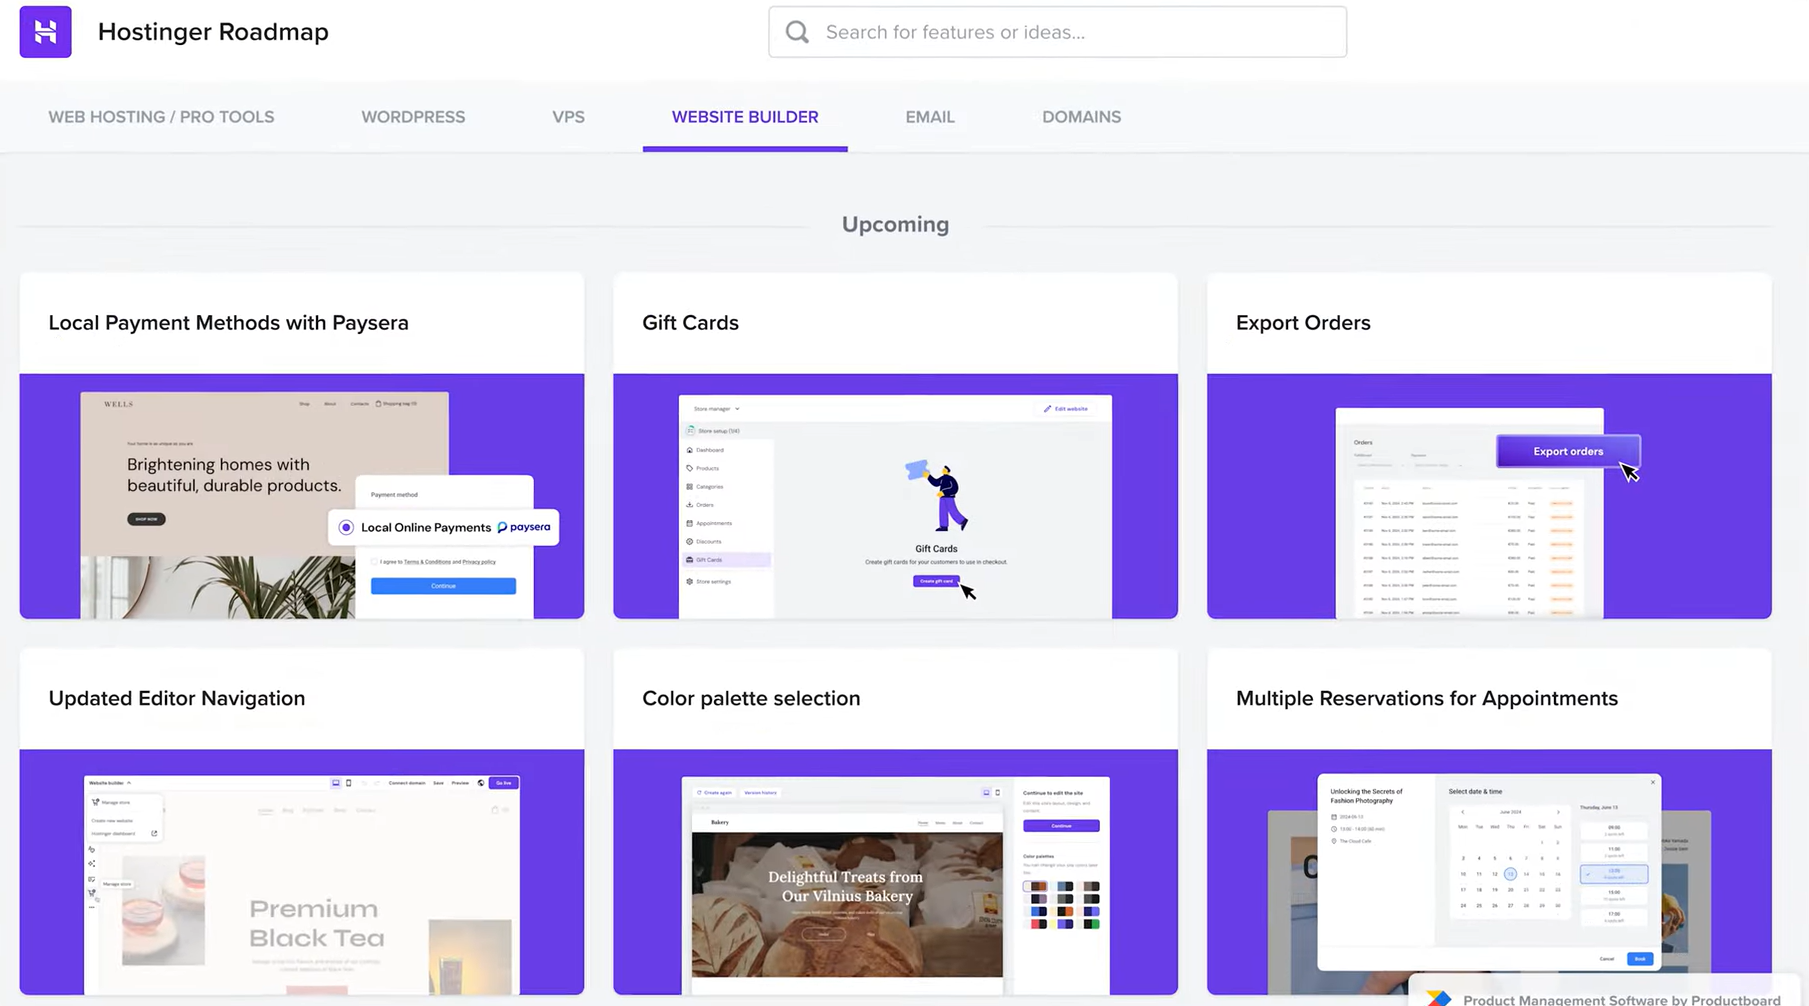The image size is (1809, 1006).
Task: Click the search for features input field
Action: click(x=1057, y=31)
